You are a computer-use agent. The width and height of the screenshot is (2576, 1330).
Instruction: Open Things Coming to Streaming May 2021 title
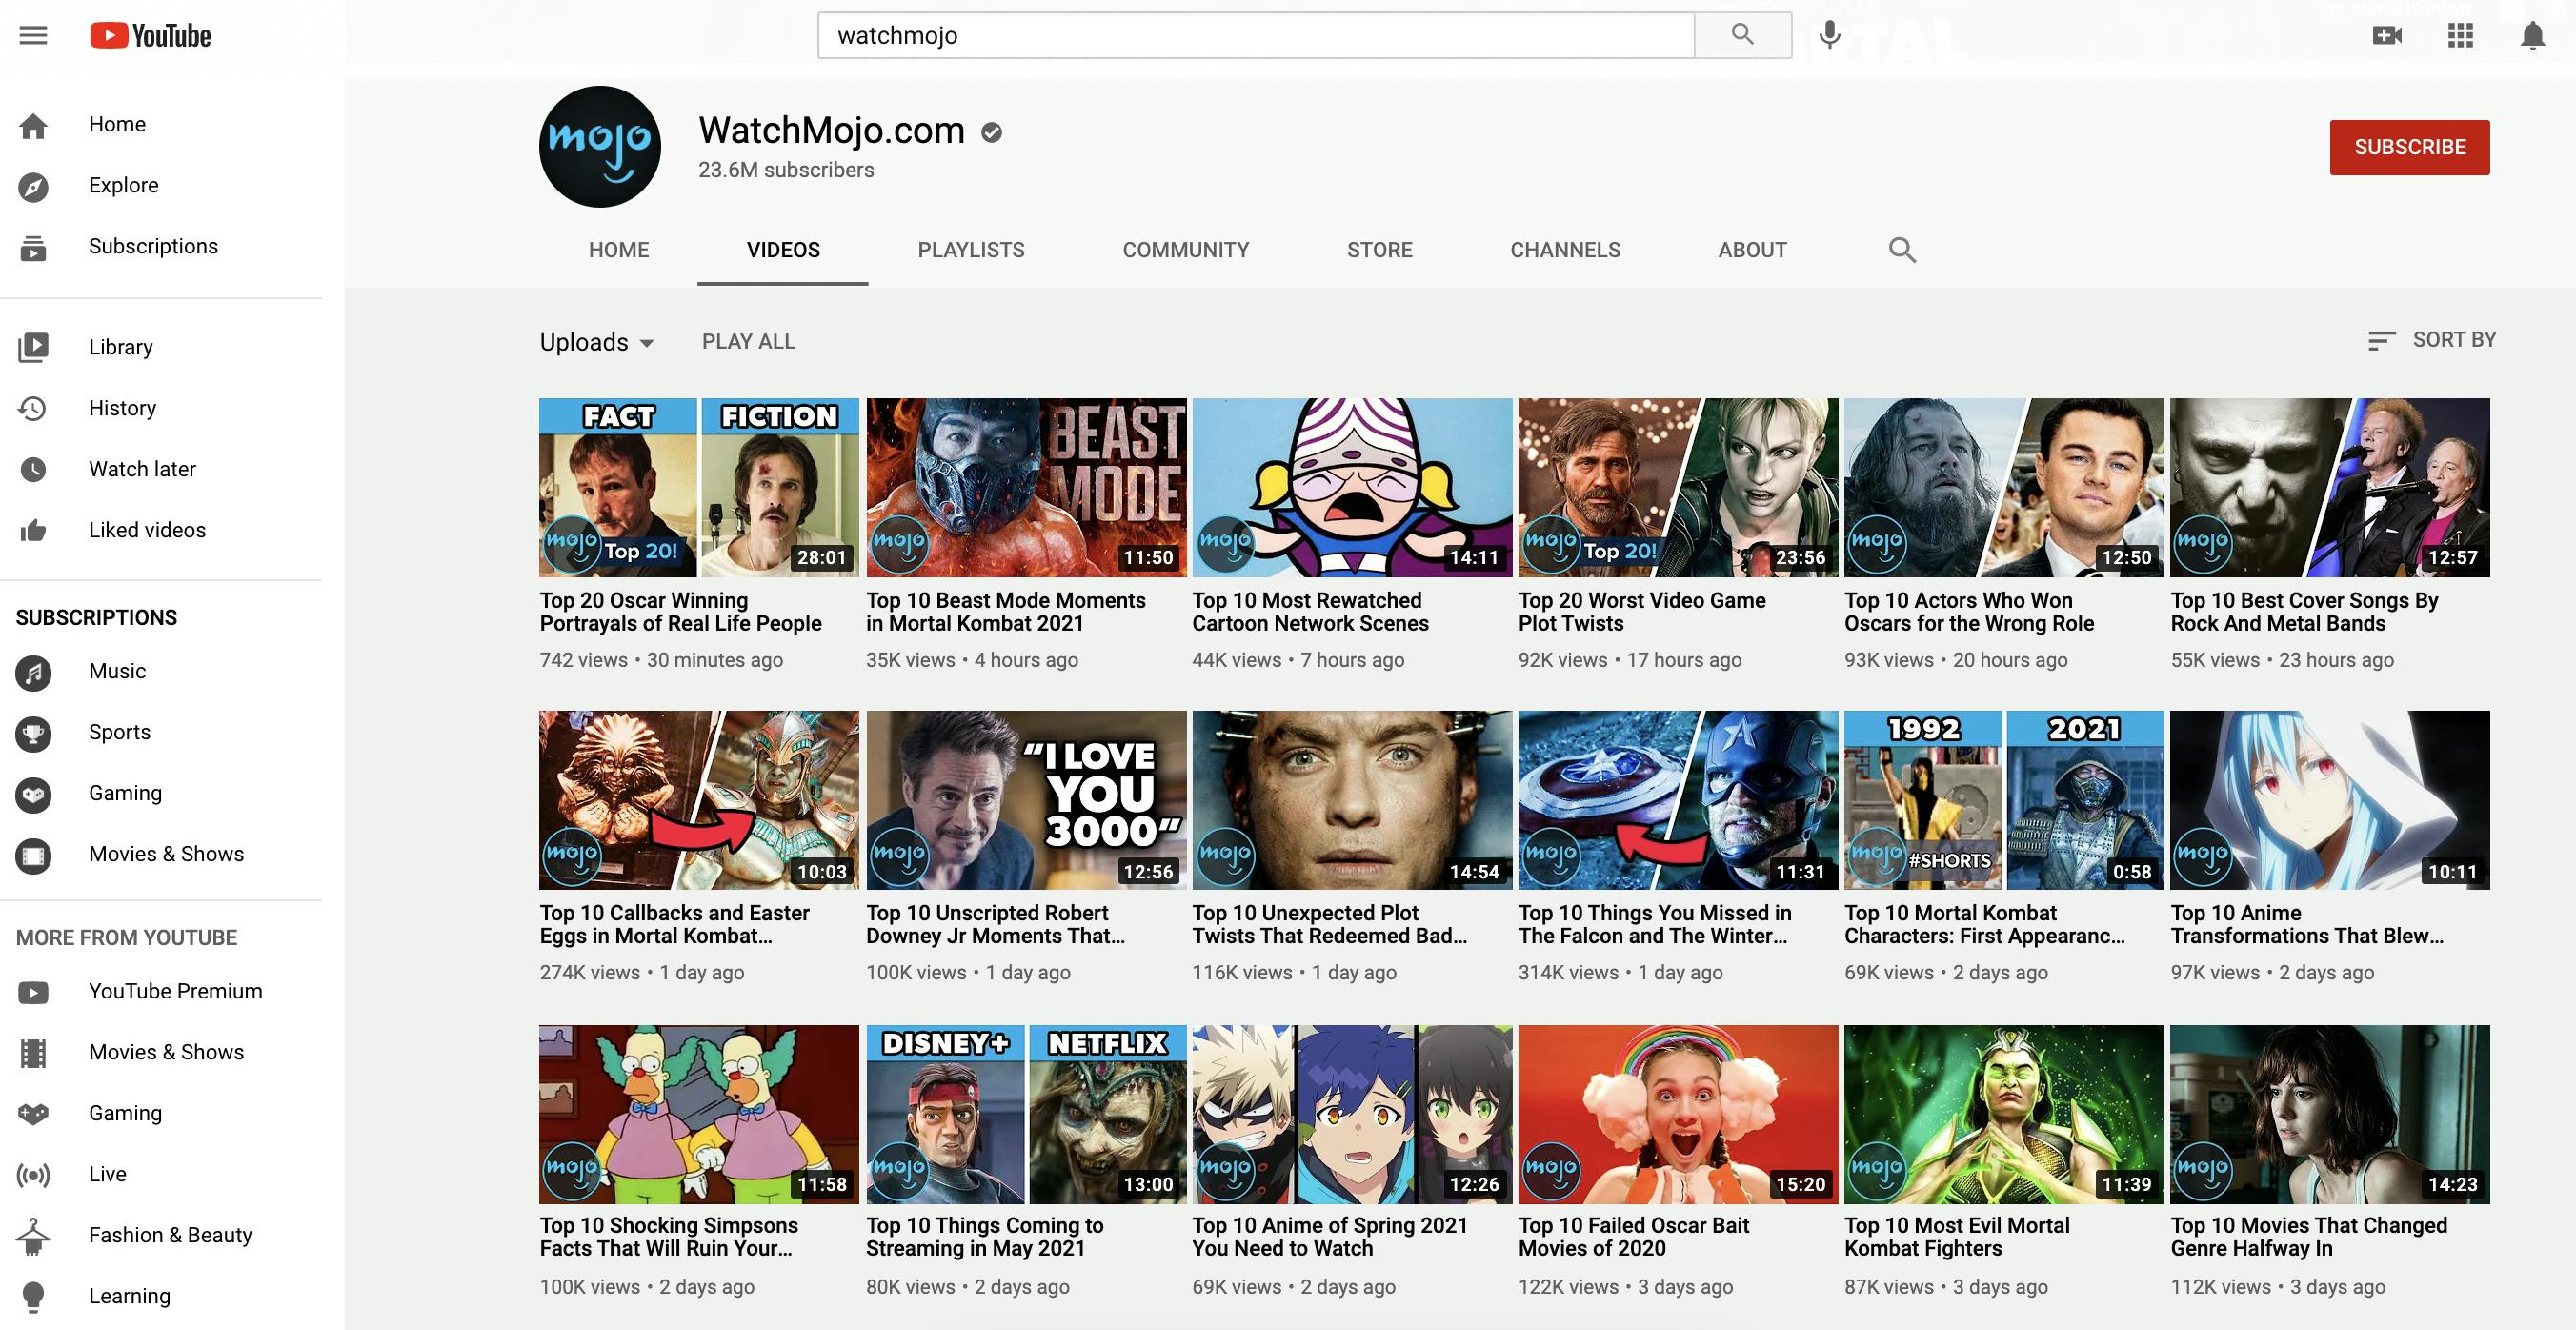coord(985,1237)
